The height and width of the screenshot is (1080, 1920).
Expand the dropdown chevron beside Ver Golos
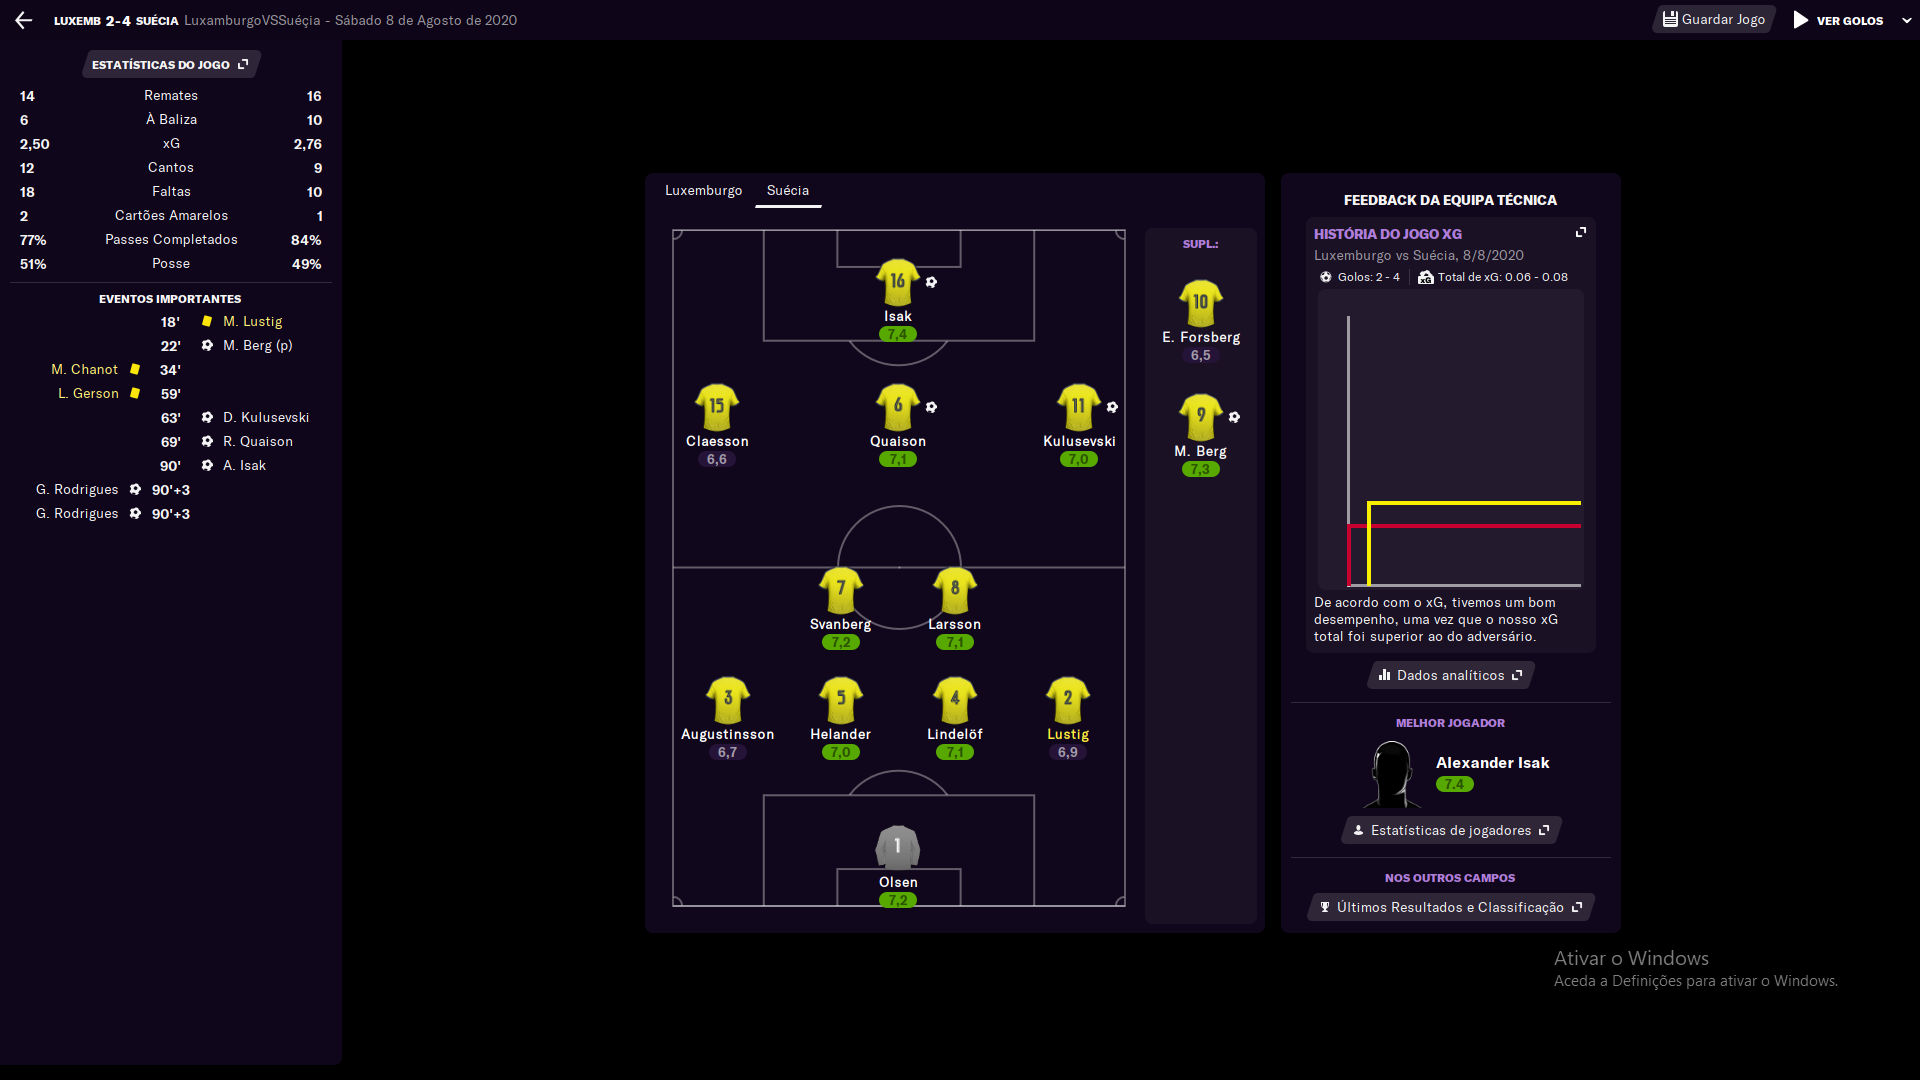click(1906, 20)
